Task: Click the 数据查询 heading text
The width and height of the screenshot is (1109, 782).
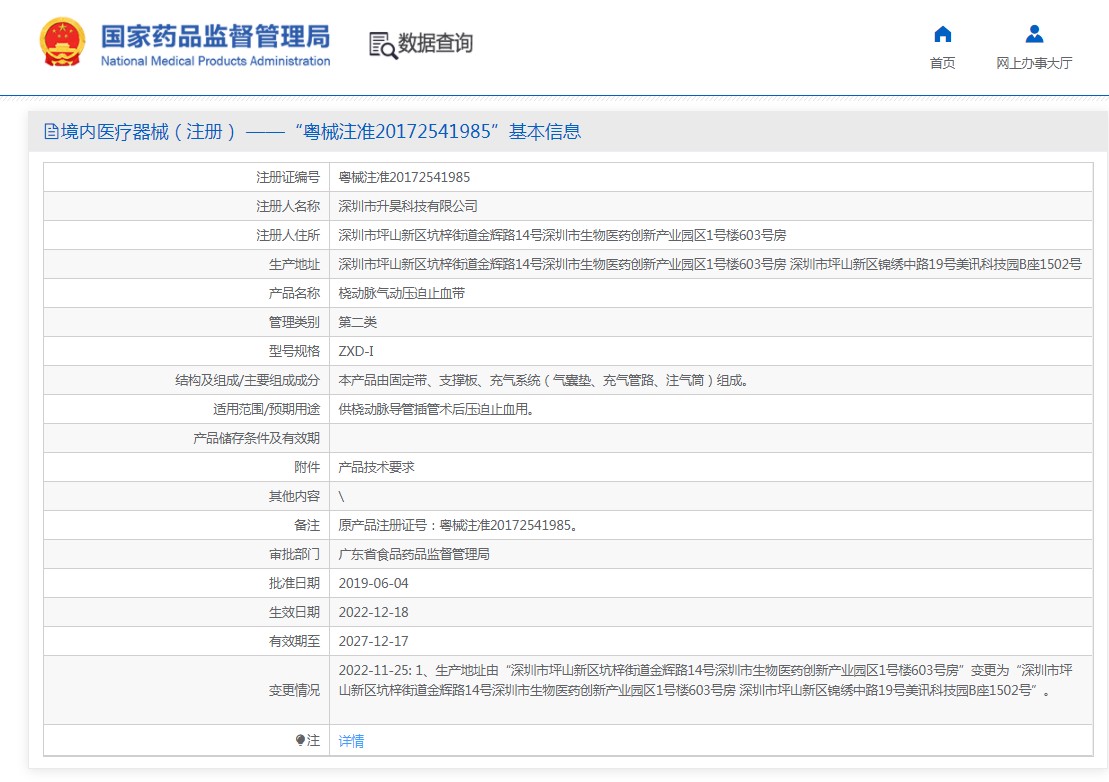Action: point(435,43)
